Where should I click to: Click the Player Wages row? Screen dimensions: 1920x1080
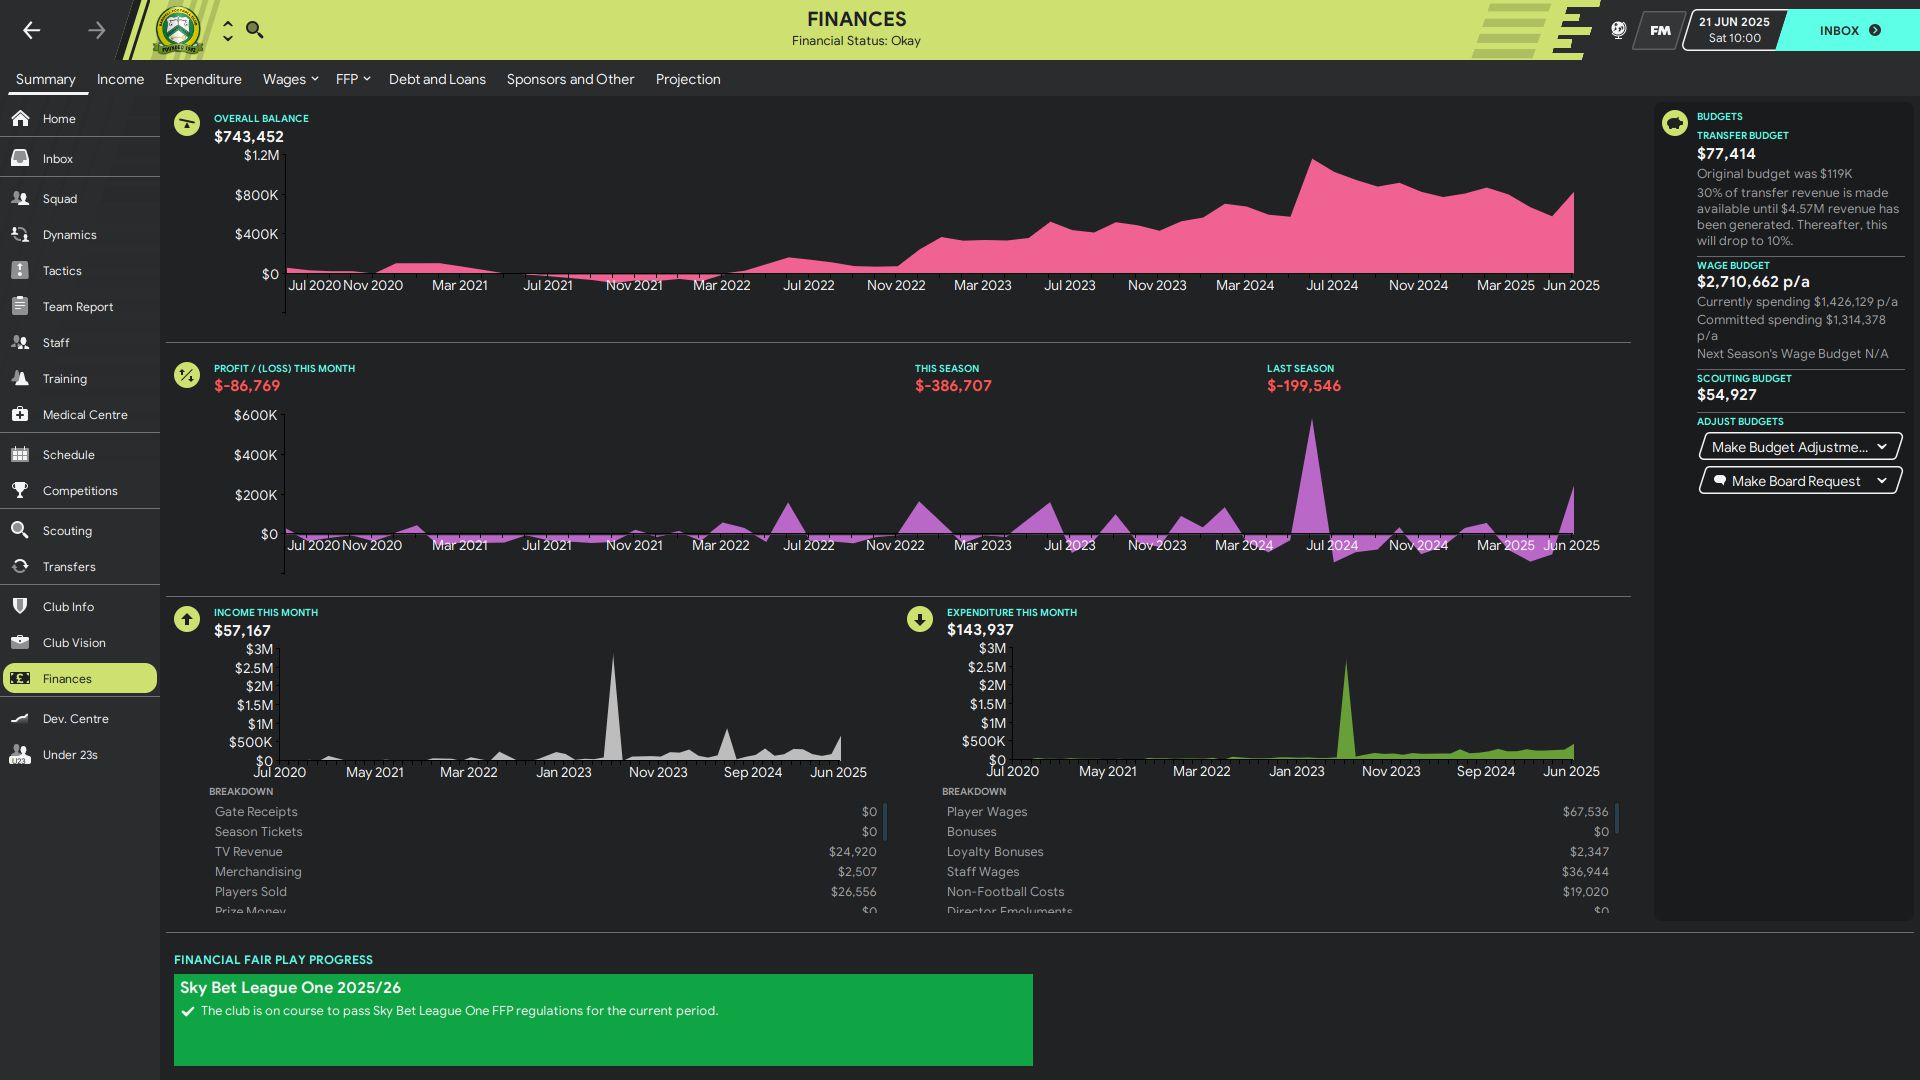click(x=1277, y=812)
